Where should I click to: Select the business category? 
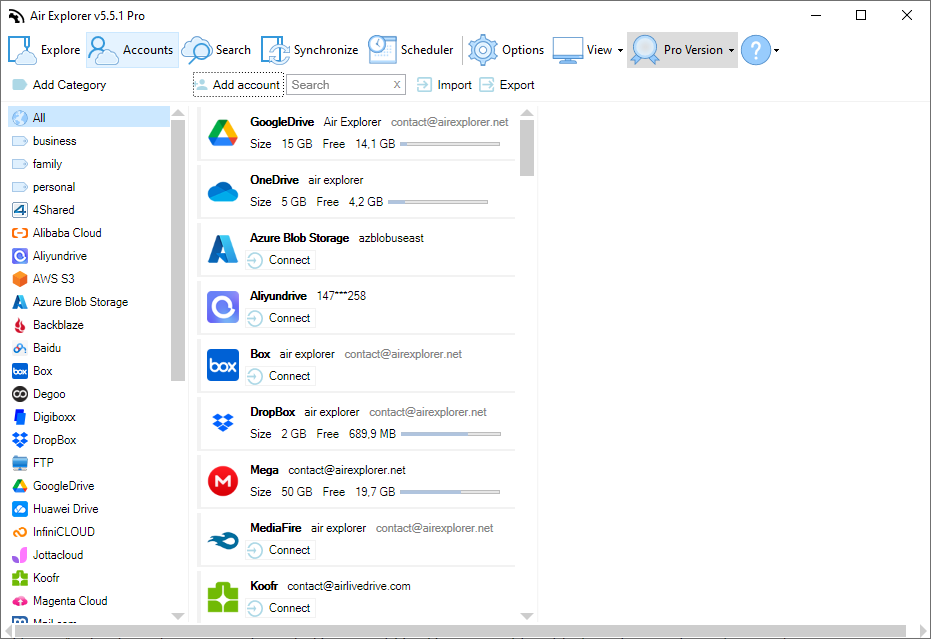[x=89, y=141]
